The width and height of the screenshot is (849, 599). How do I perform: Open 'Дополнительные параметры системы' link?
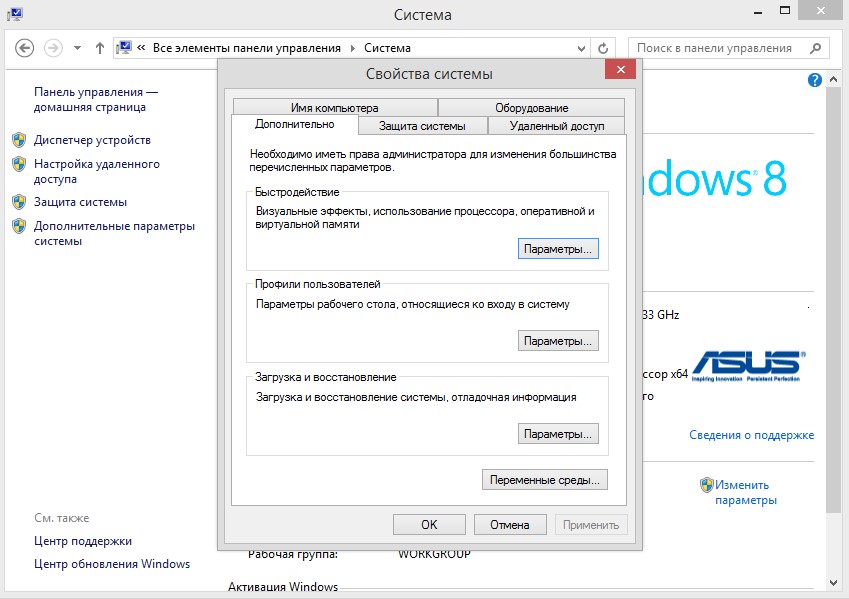click(x=114, y=233)
